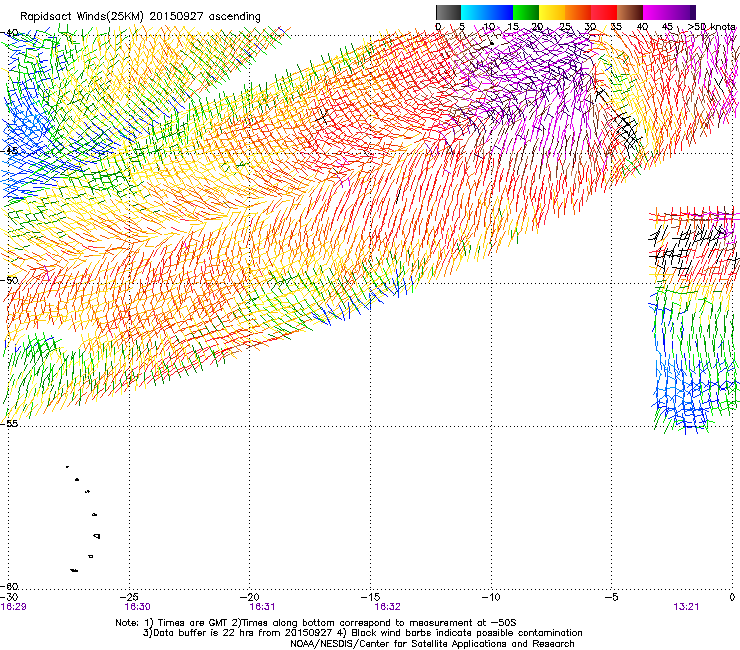Click the -5 longitude axis label

[x=612, y=597]
